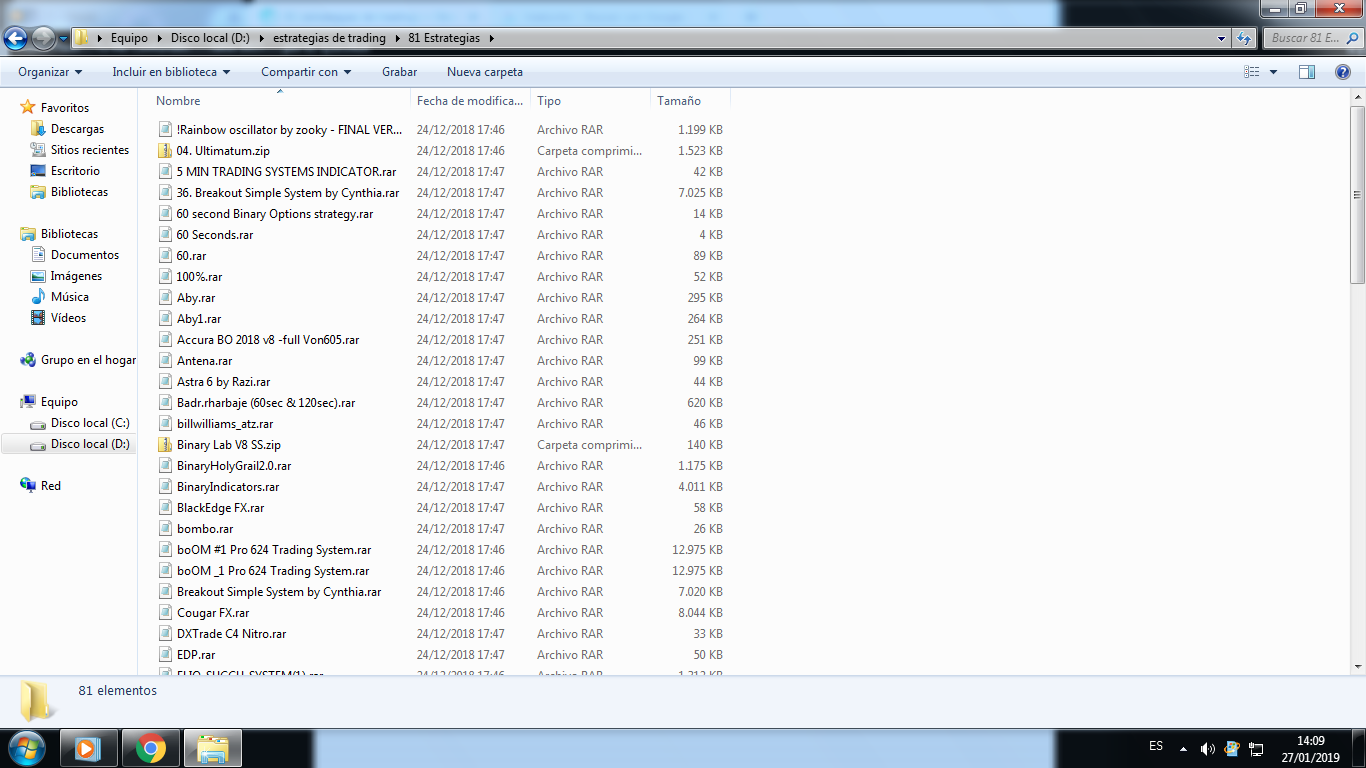Click the vertical scrollbar of the file list
The image size is (1366, 768).
[x=1357, y=195]
